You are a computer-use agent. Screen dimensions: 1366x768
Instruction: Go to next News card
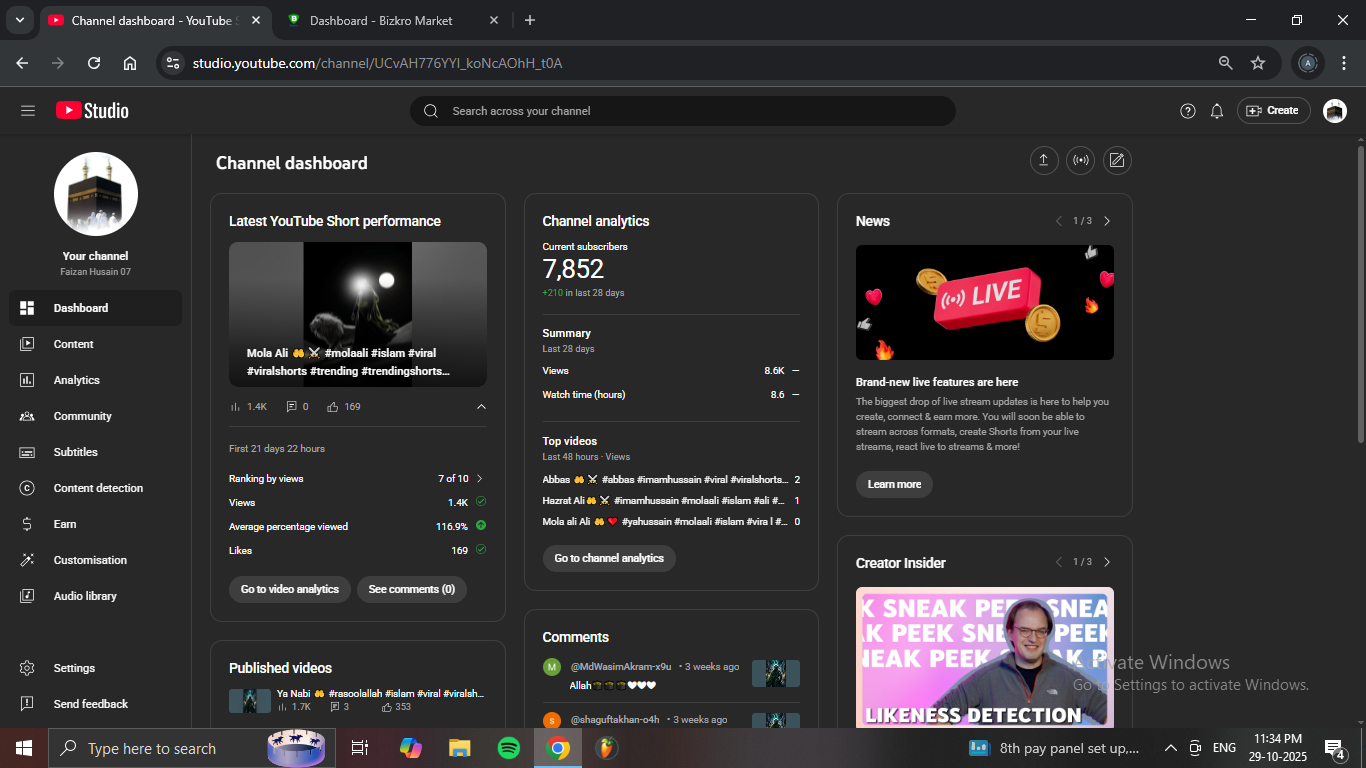(x=1107, y=221)
